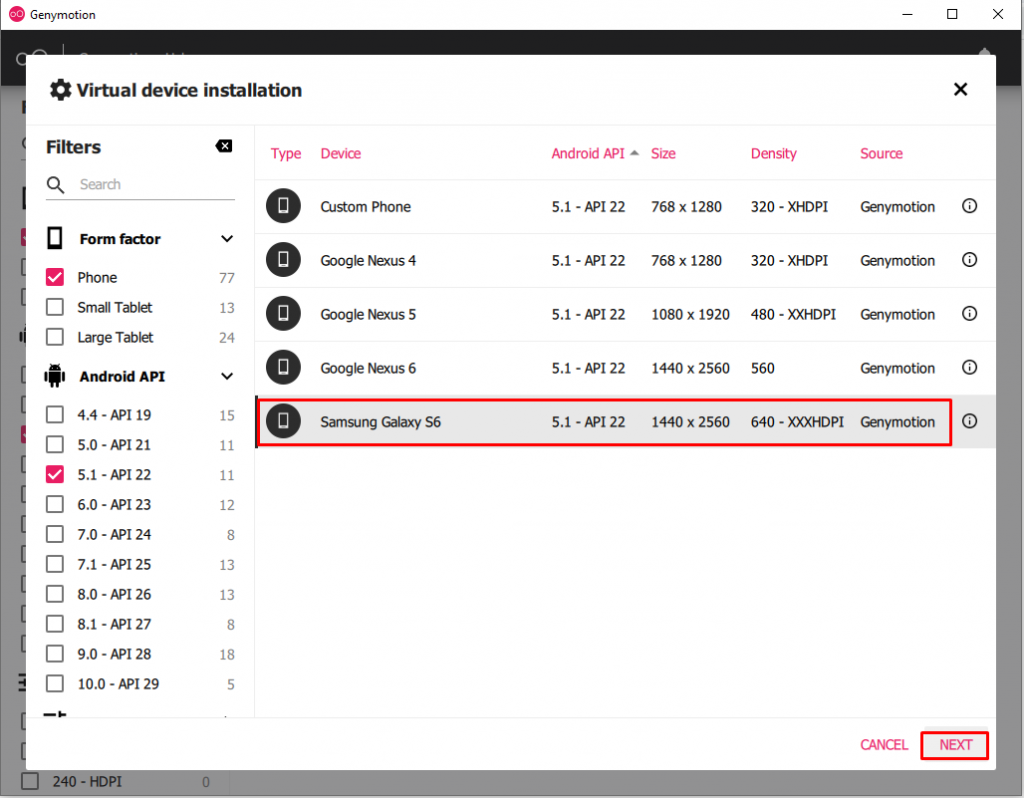The height and width of the screenshot is (798, 1024).
Task: Check the 8.1 - API 27 filter
Action: click(x=55, y=624)
